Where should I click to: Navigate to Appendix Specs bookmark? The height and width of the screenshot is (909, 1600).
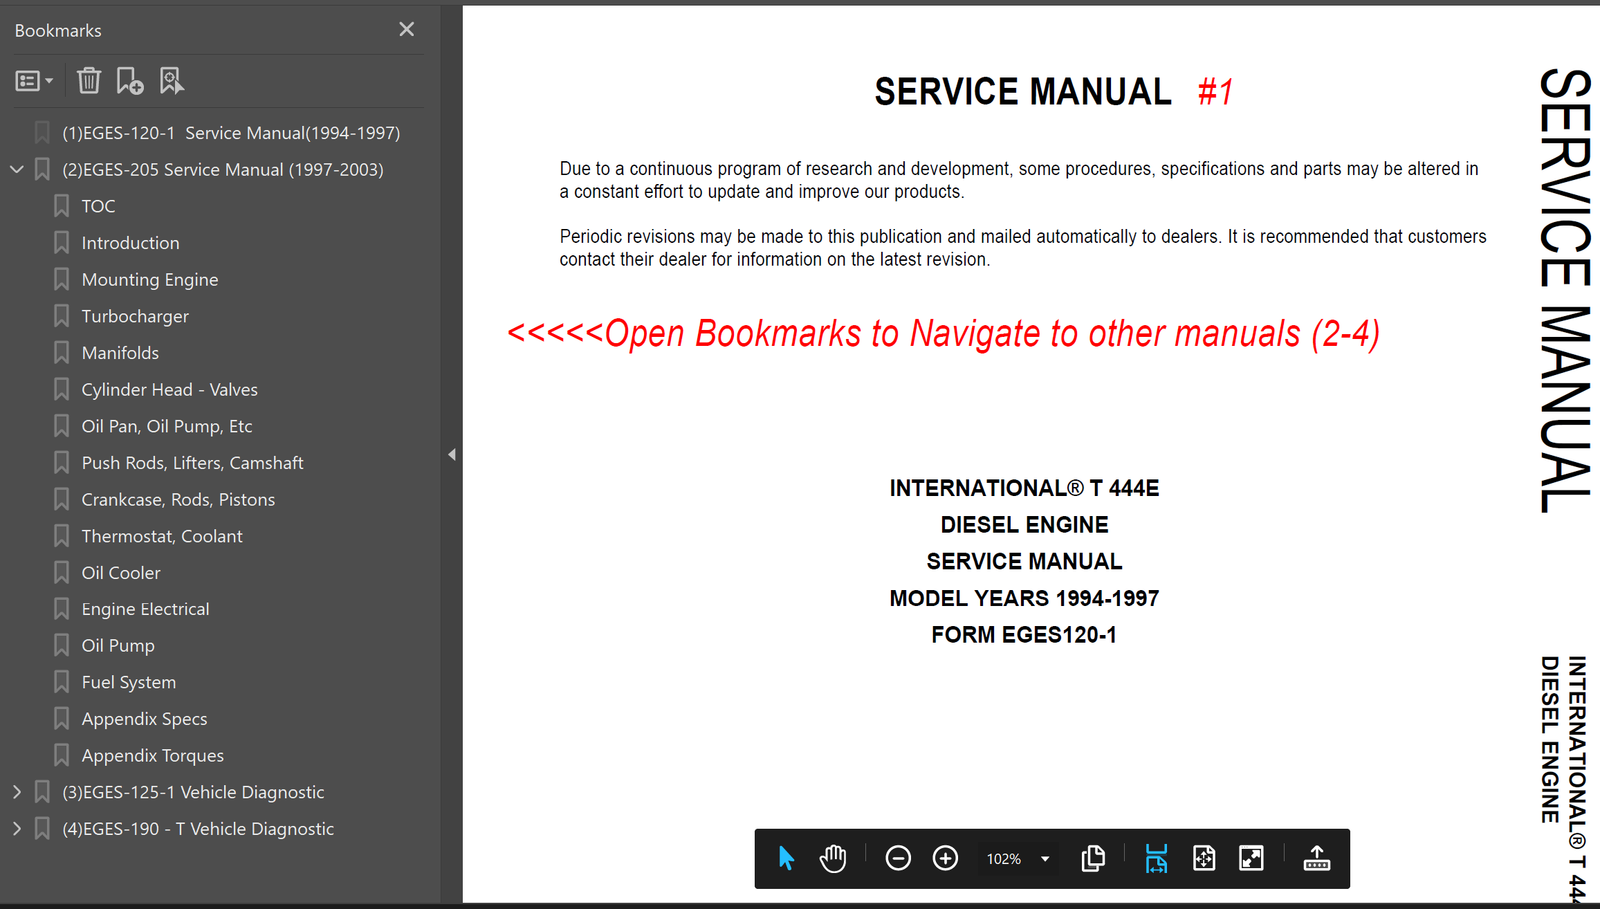click(x=144, y=719)
